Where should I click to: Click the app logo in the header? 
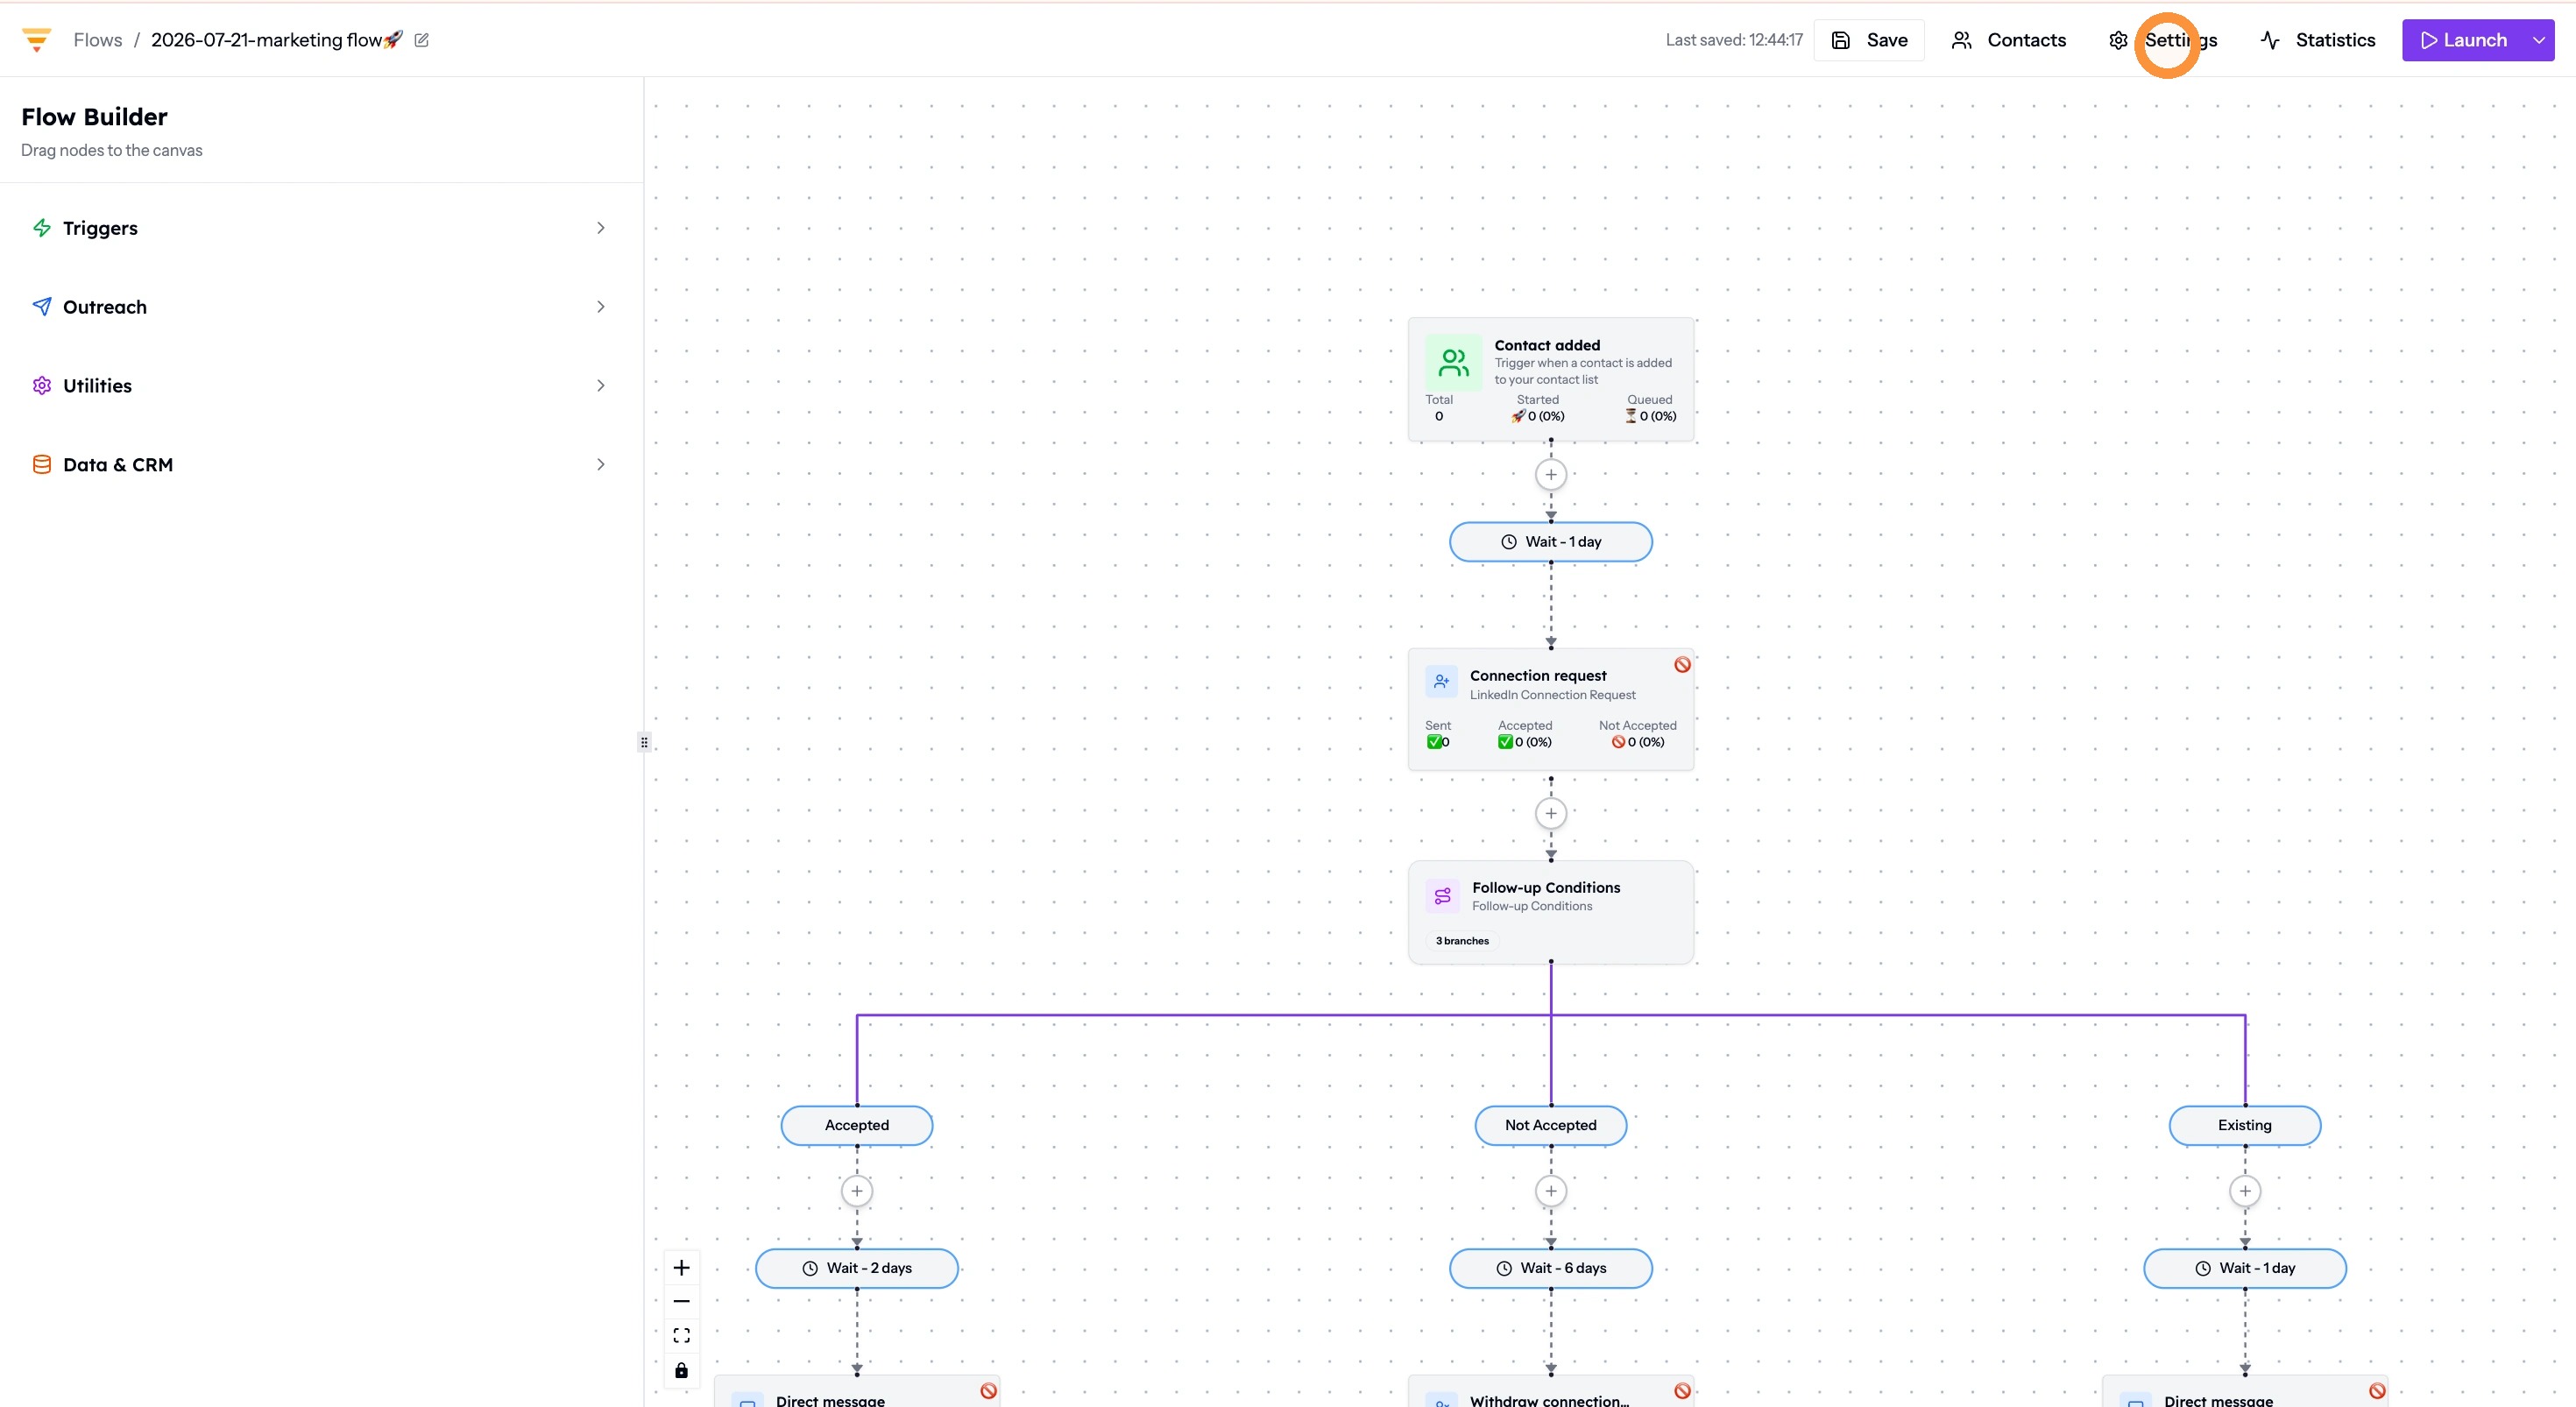tap(36, 40)
